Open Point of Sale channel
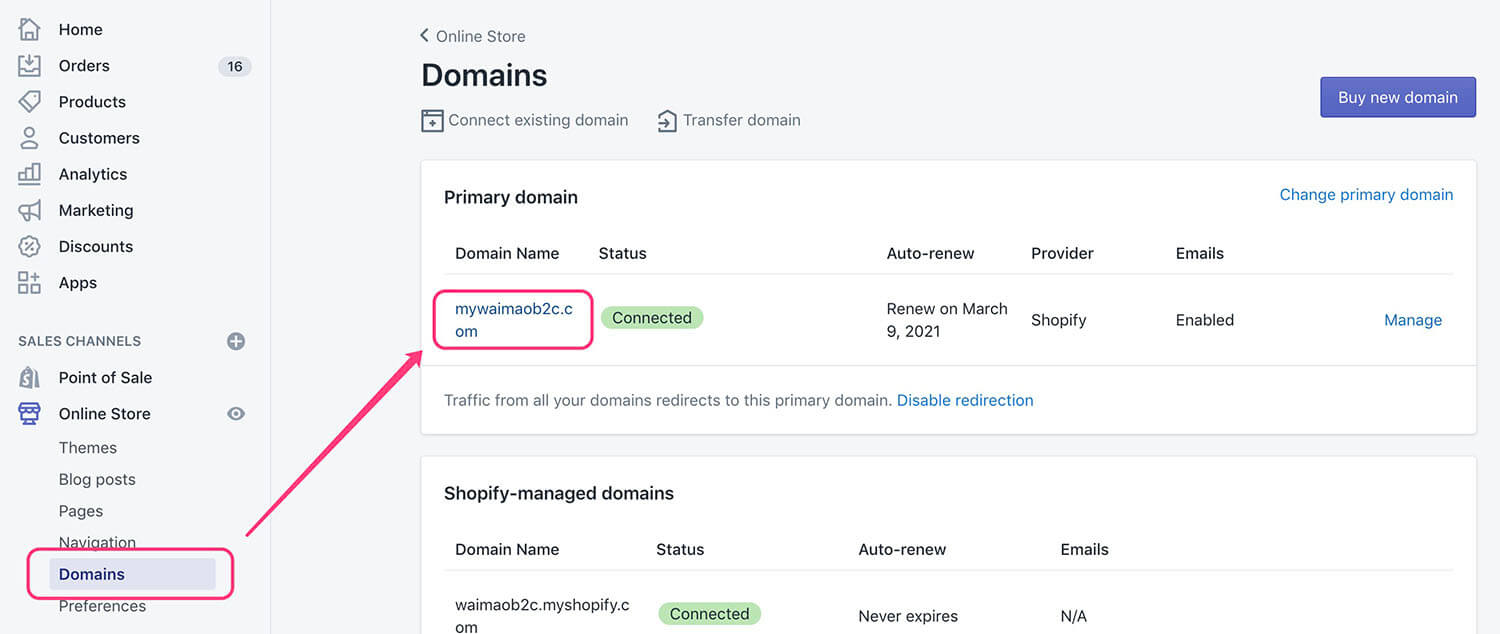The width and height of the screenshot is (1500, 634). pyautogui.click(x=105, y=378)
